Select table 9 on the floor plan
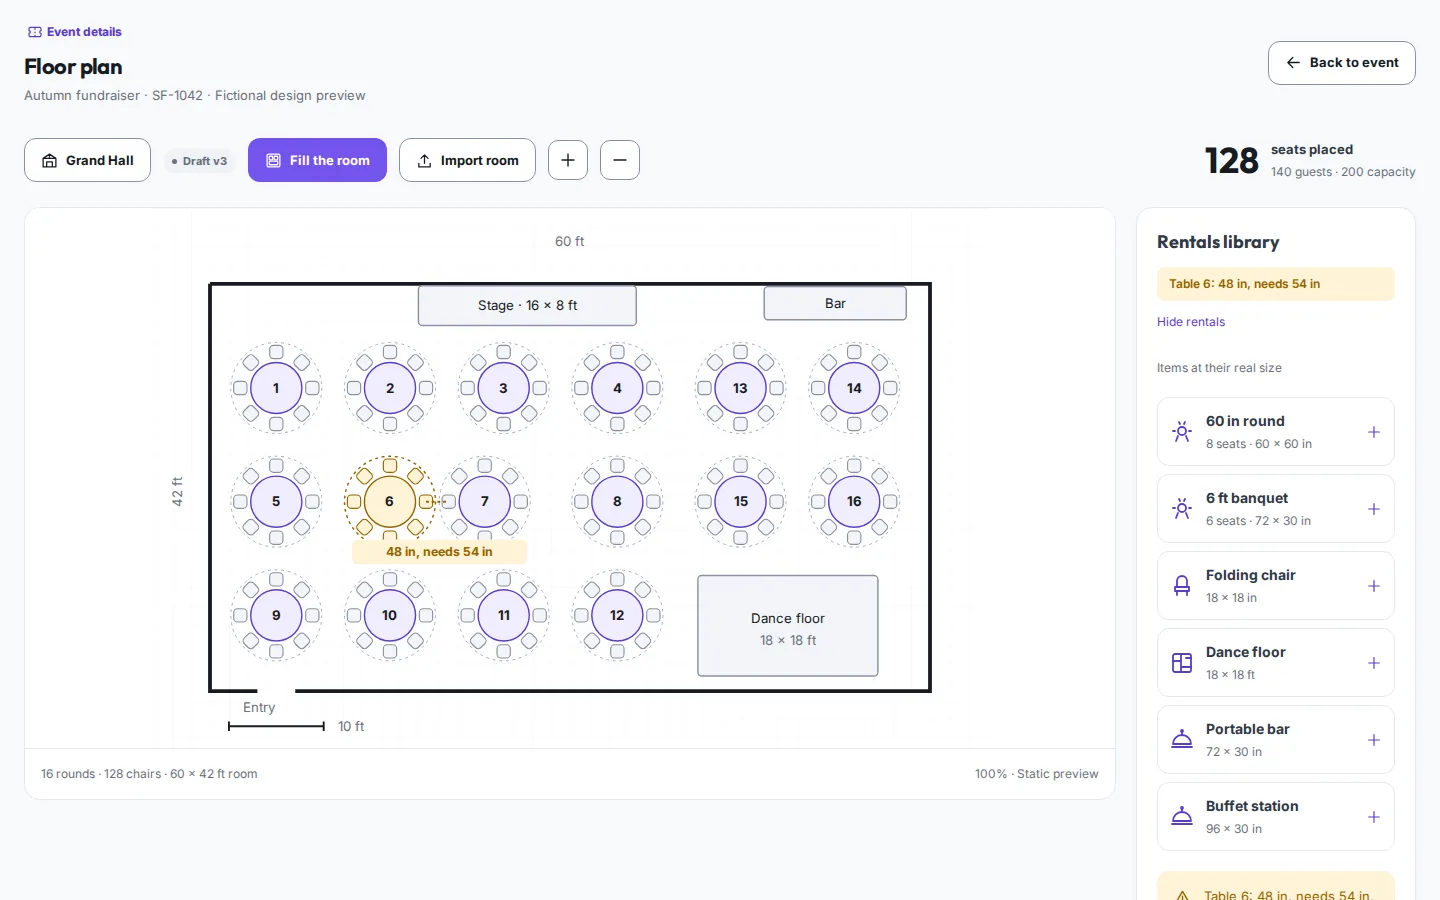 tap(276, 615)
